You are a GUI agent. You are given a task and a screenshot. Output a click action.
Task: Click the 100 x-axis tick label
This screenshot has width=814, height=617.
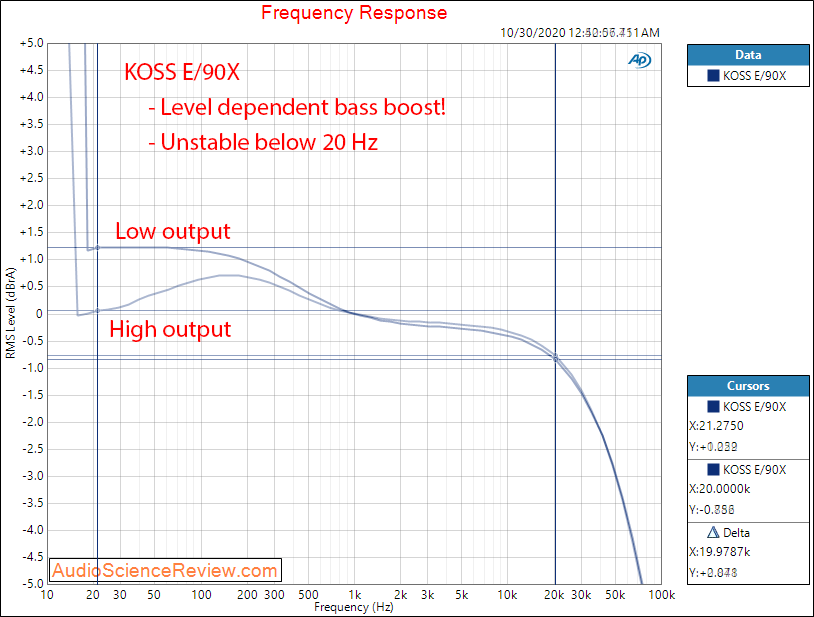pos(201,595)
